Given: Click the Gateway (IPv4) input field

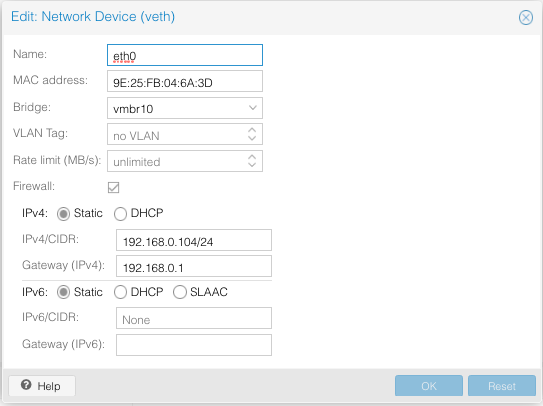Looking at the screenshot, I should click(x=194, y=266).
